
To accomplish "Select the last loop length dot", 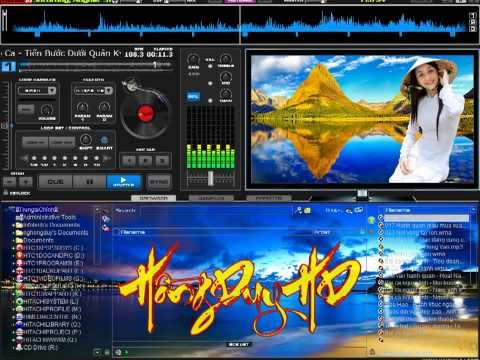I will click(x=96, y=158).
